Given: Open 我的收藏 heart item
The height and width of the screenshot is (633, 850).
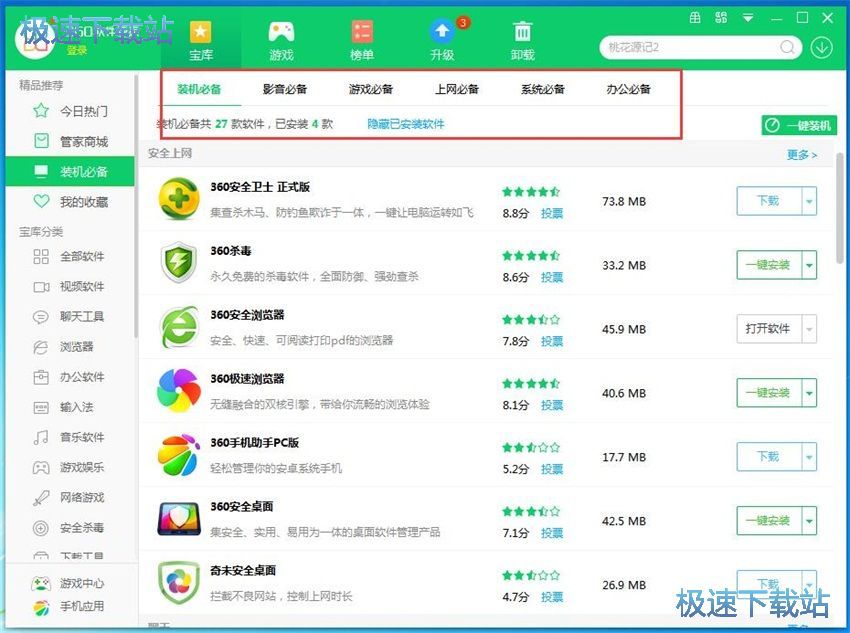Looking at the screenshot, I should 69,202.
